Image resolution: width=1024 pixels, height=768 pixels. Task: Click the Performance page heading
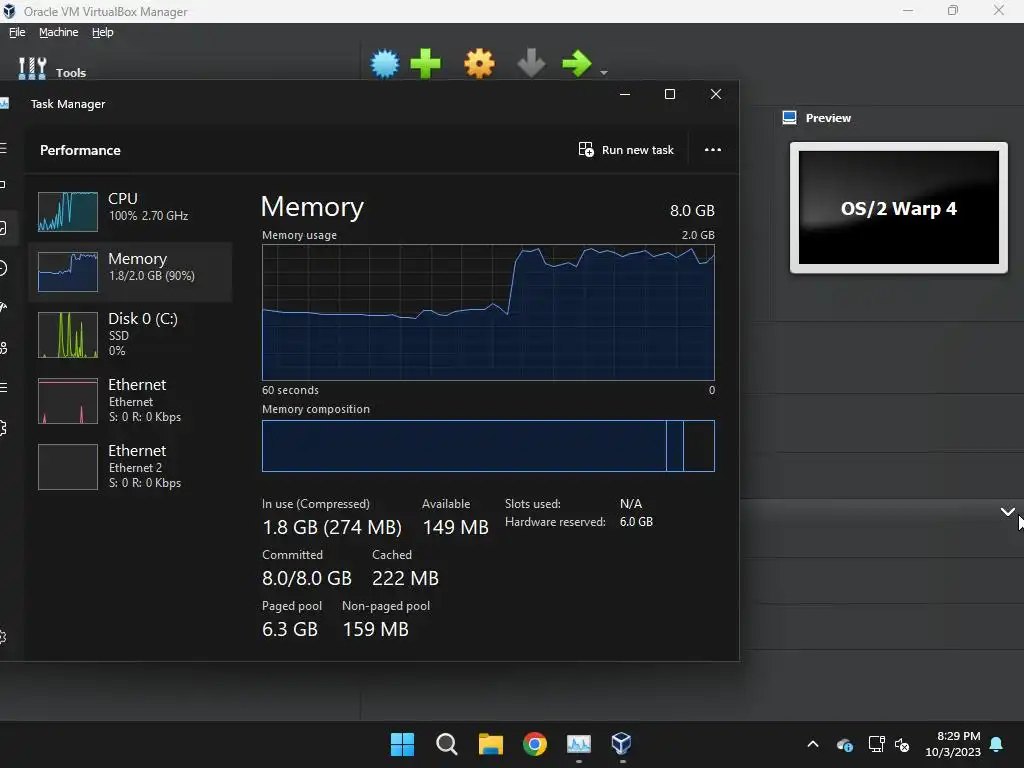click(80, 150)
